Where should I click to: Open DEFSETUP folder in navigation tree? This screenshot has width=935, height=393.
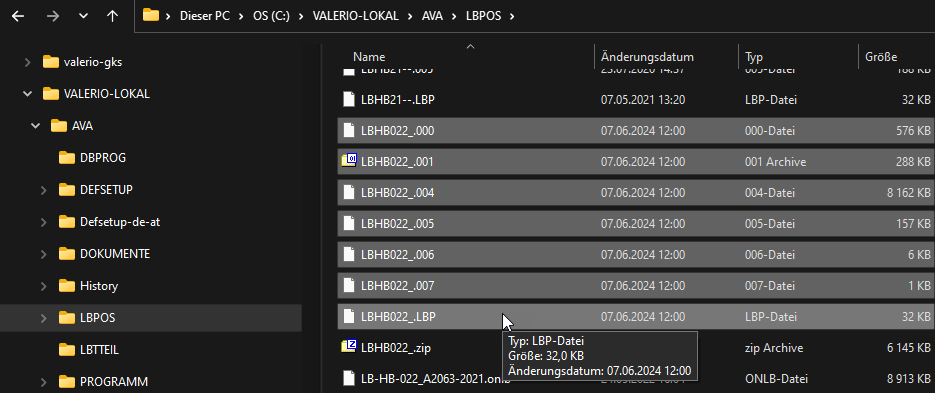pos(106,190)
